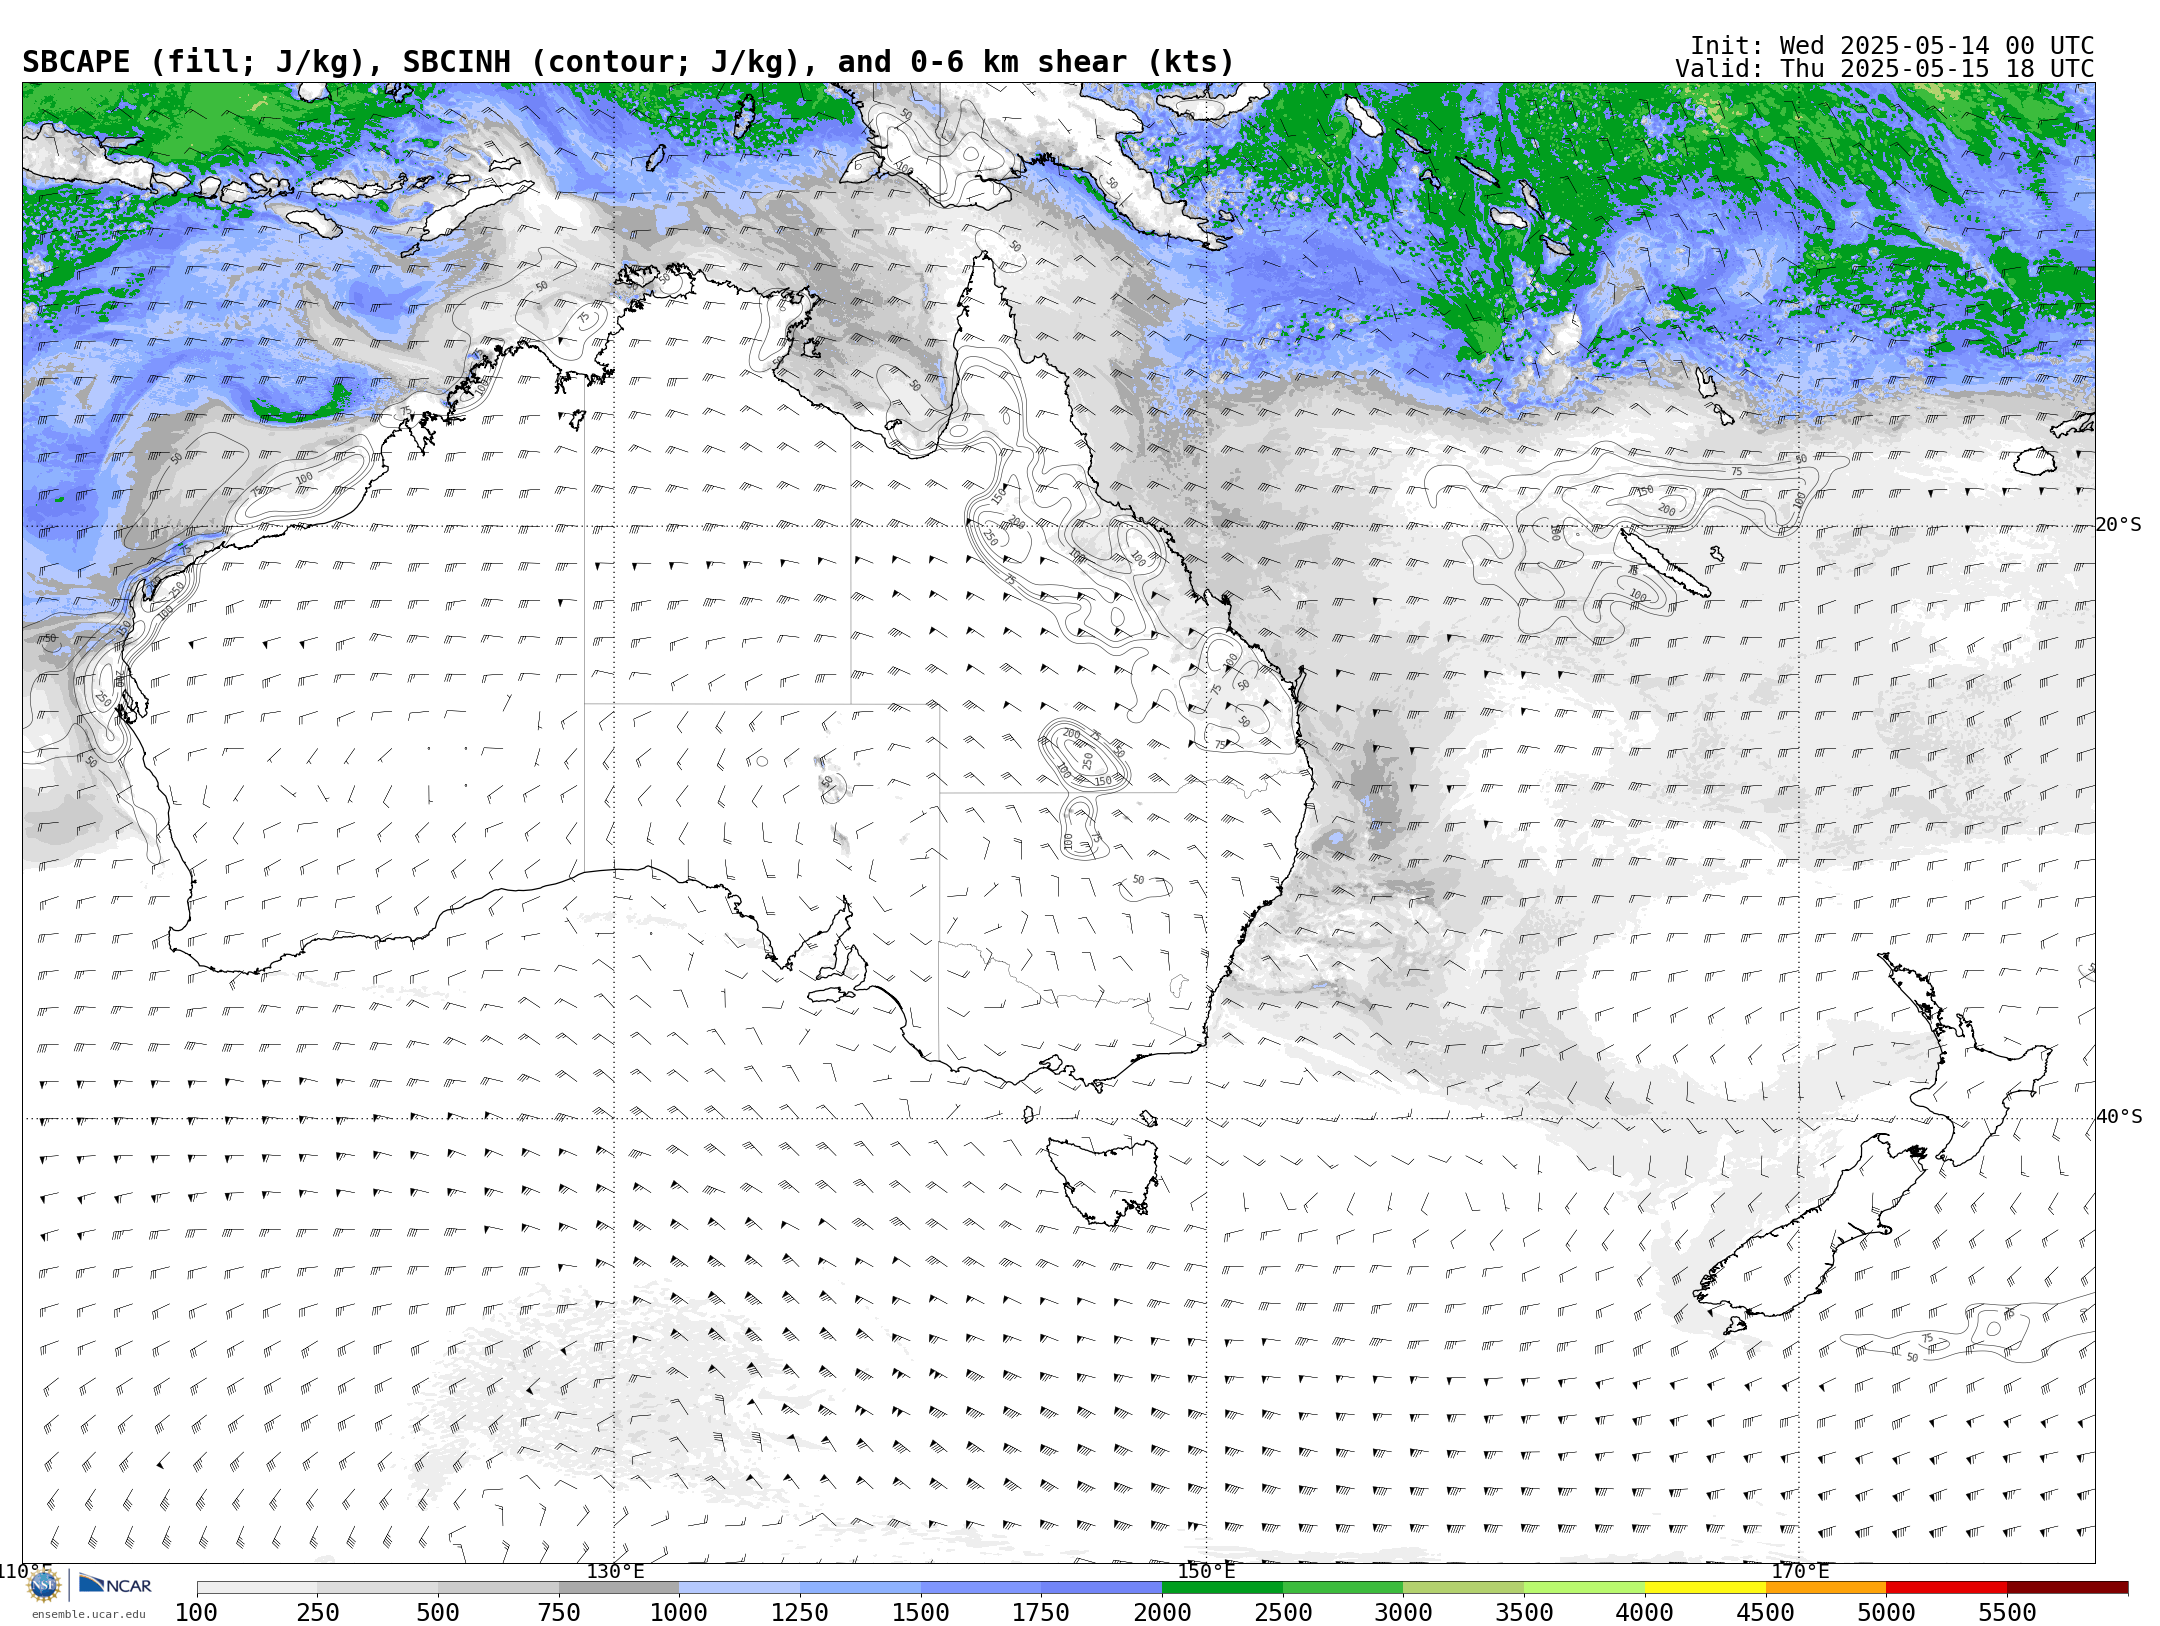Pick the gray swatch between 500 and 750
Image resolution: width=2160 pixels, height=1626 pixels.
498,1588
